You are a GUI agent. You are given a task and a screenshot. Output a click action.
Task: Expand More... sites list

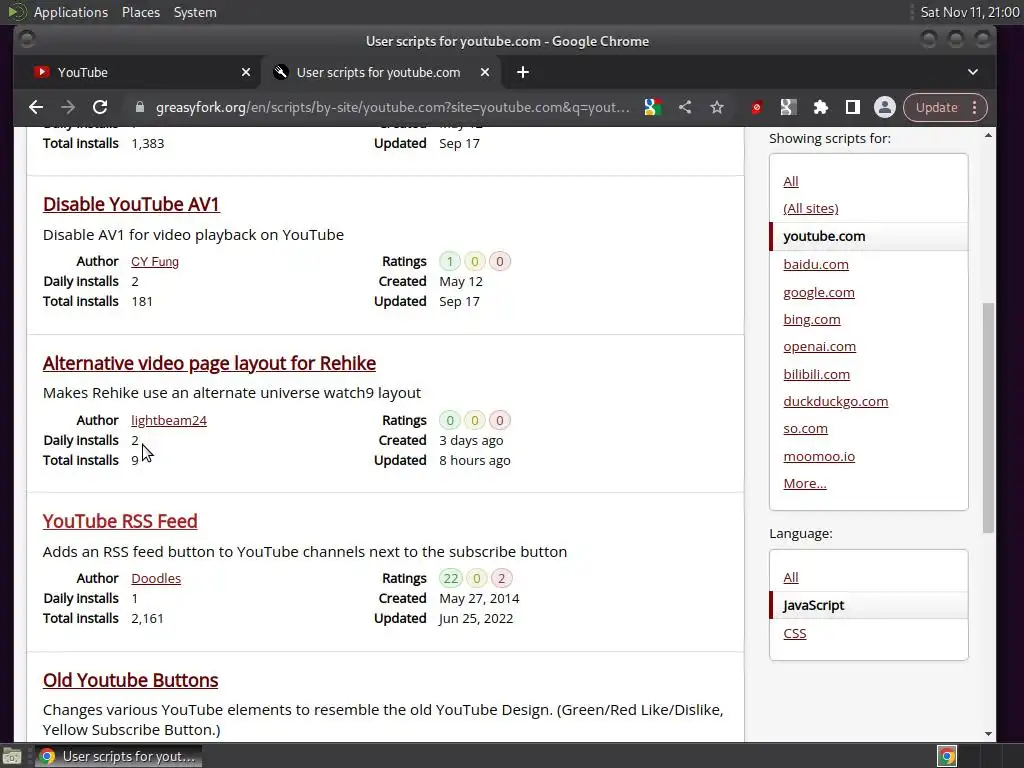(805, 484)
